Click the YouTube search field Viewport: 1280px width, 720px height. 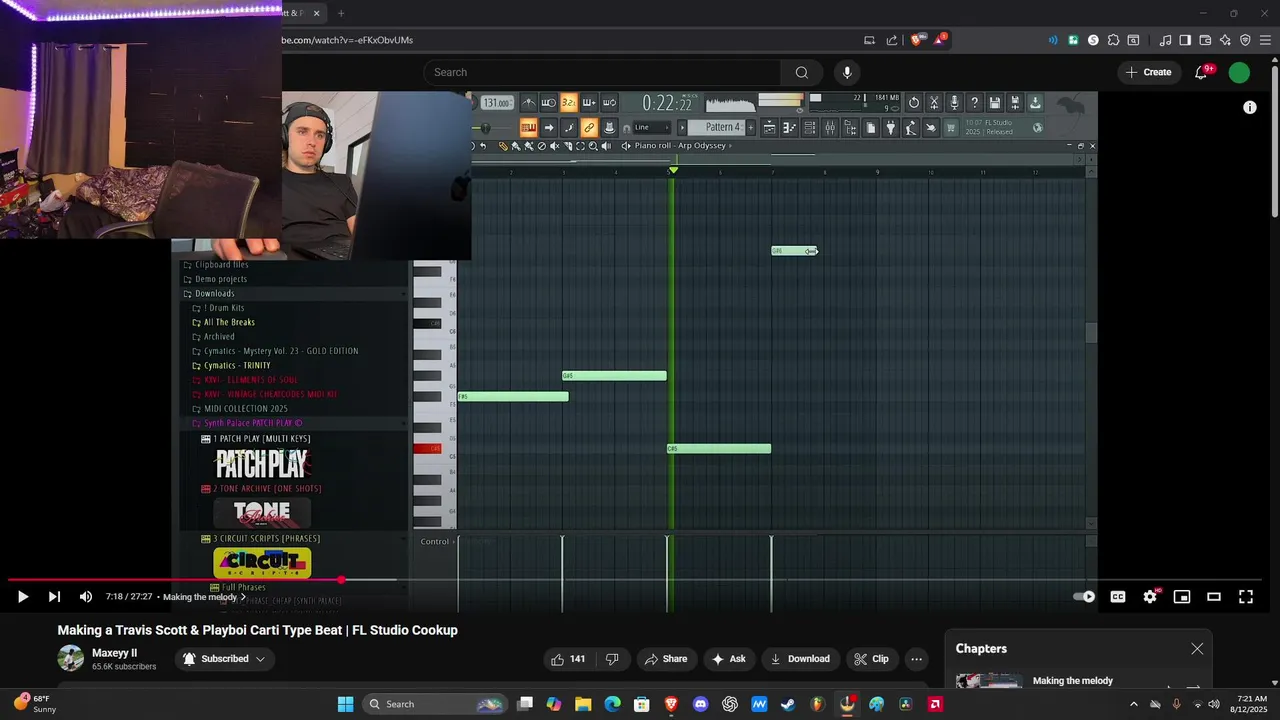(602, 72)
